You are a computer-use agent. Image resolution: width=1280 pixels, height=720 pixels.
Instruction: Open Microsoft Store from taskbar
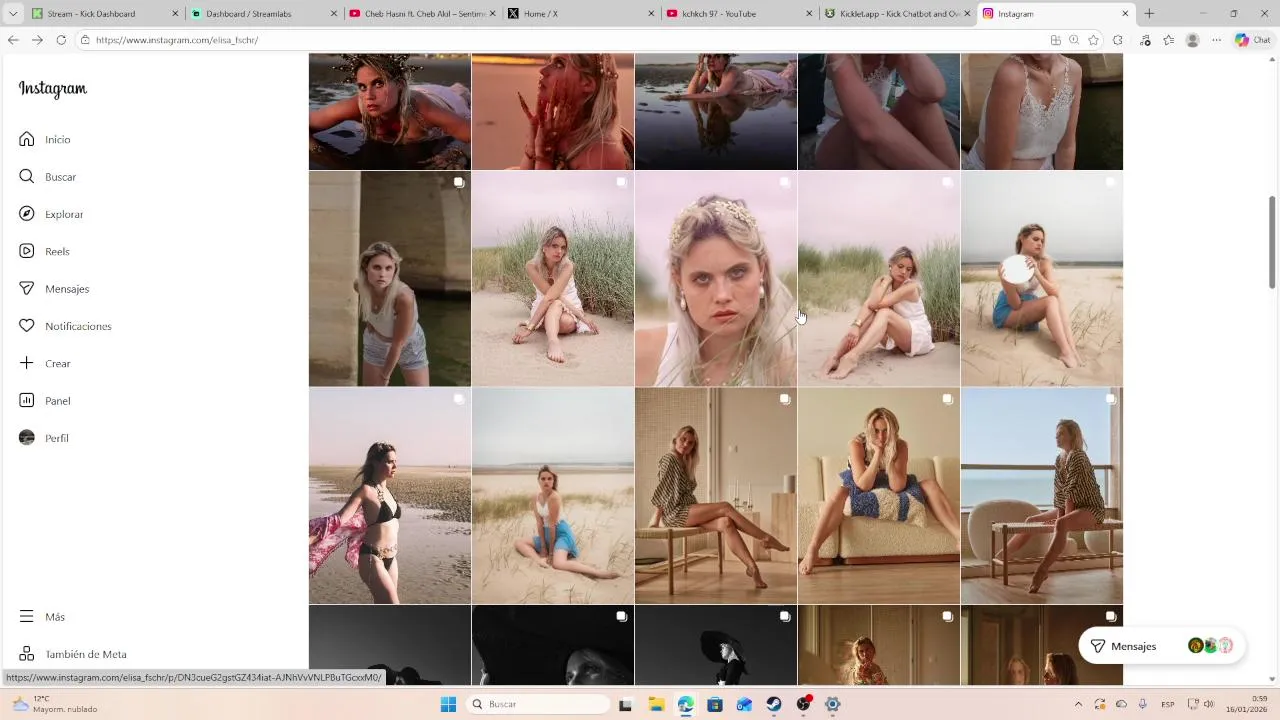(715, 704)
